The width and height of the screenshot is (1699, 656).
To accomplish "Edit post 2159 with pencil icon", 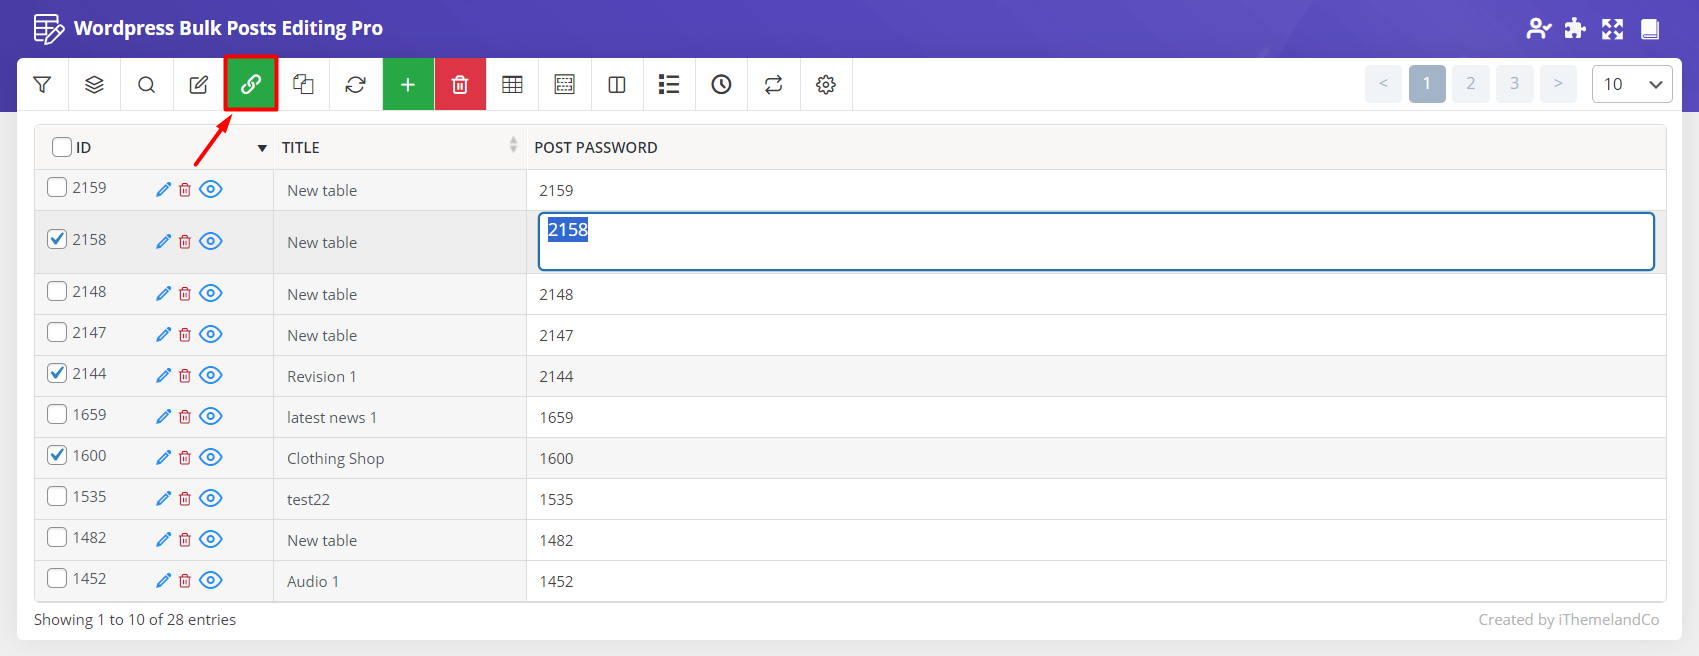I will [164, 189].
